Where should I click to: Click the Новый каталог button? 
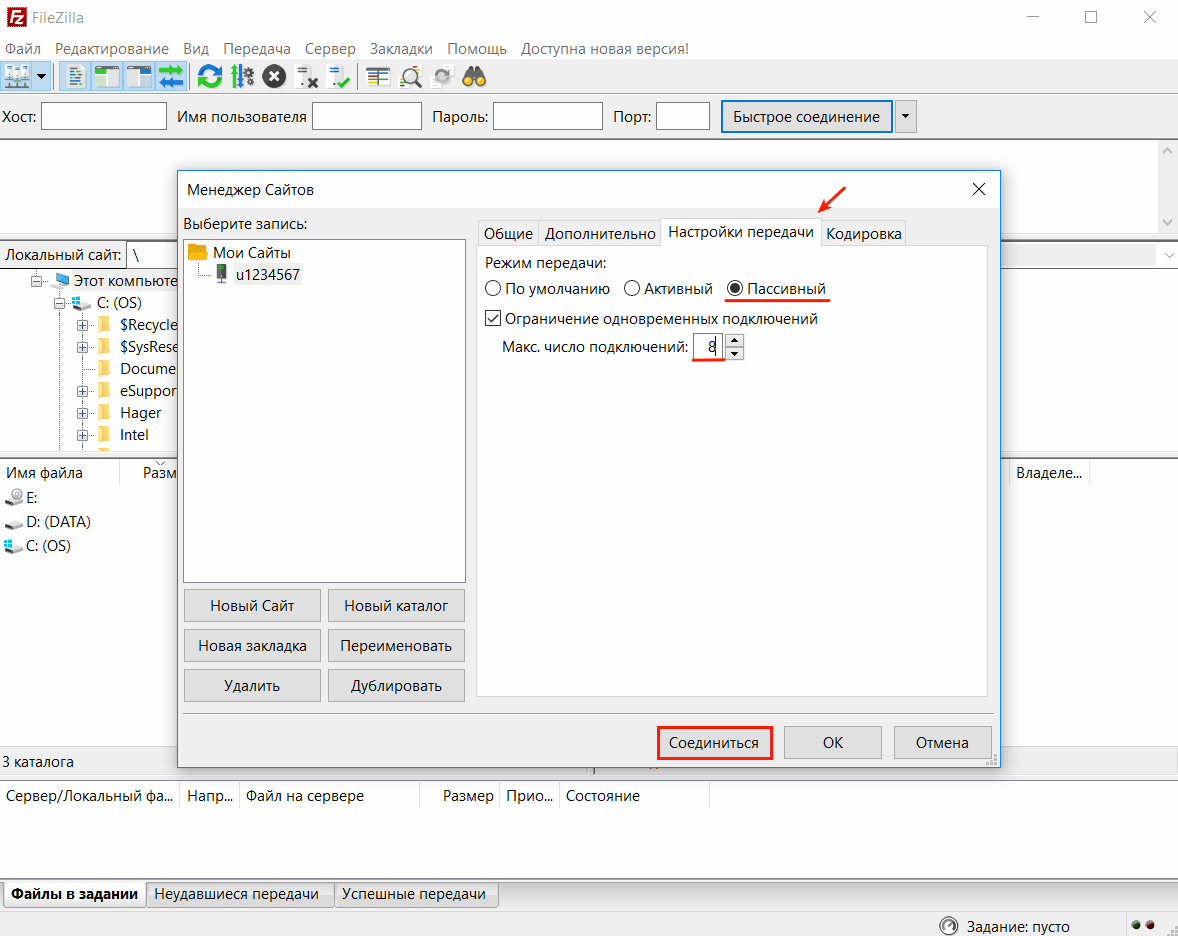tap(396, 605)
